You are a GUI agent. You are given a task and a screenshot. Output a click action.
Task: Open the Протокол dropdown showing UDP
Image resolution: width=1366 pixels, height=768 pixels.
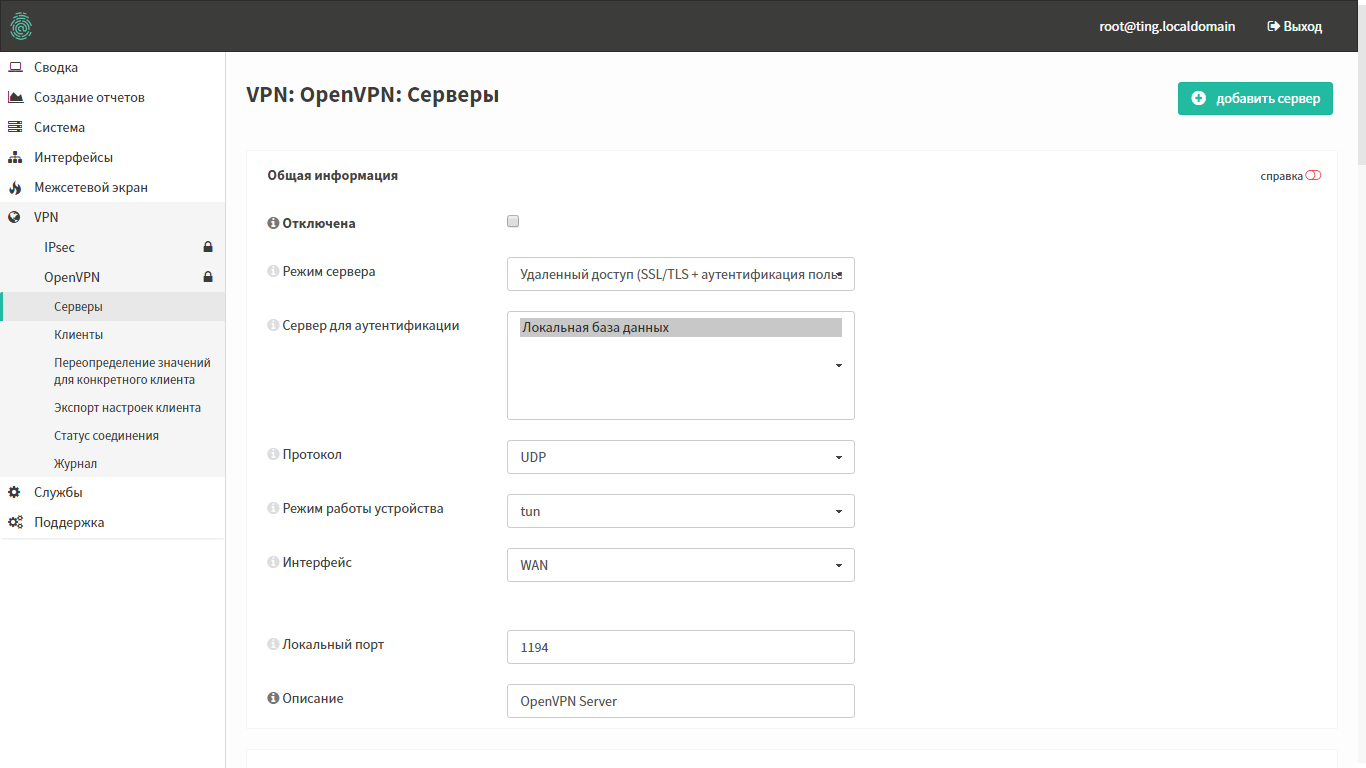681,457
